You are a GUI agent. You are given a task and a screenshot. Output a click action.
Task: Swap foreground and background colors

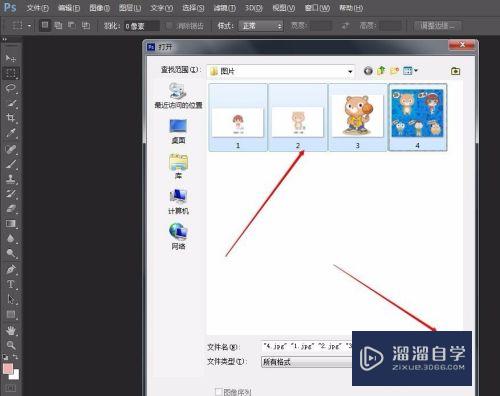(15, 357)
